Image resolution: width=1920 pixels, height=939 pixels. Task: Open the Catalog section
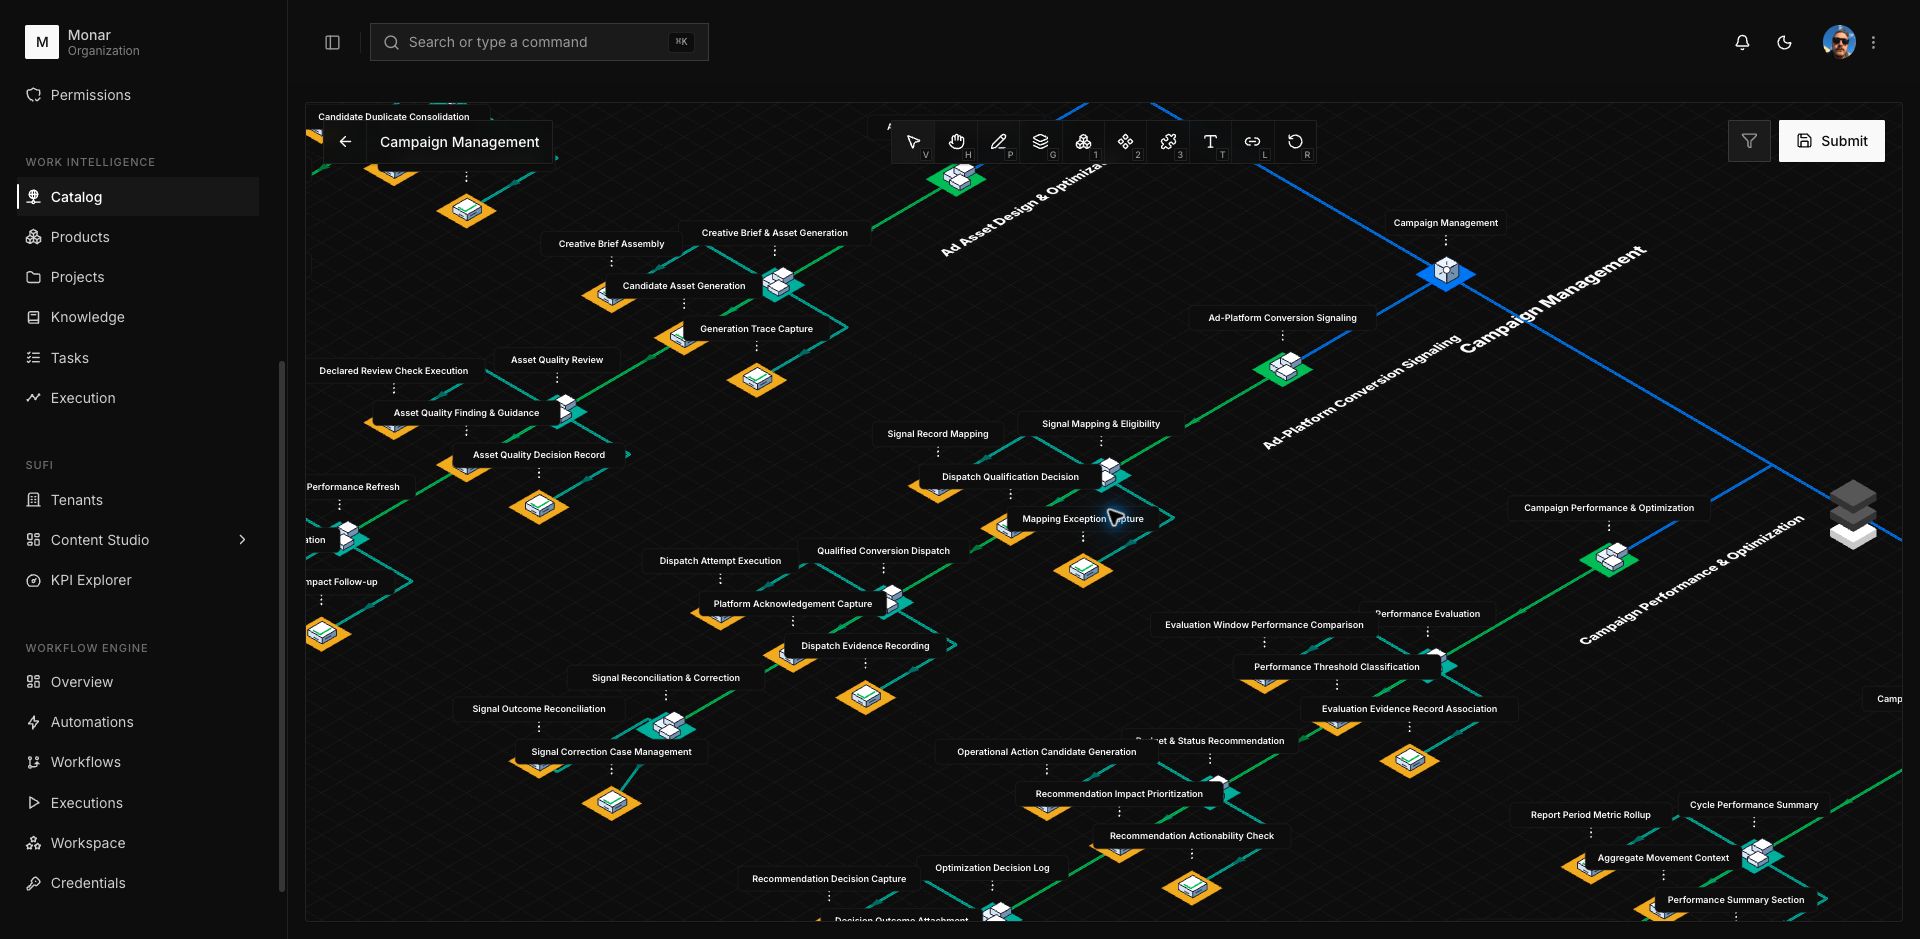[138, 197]
